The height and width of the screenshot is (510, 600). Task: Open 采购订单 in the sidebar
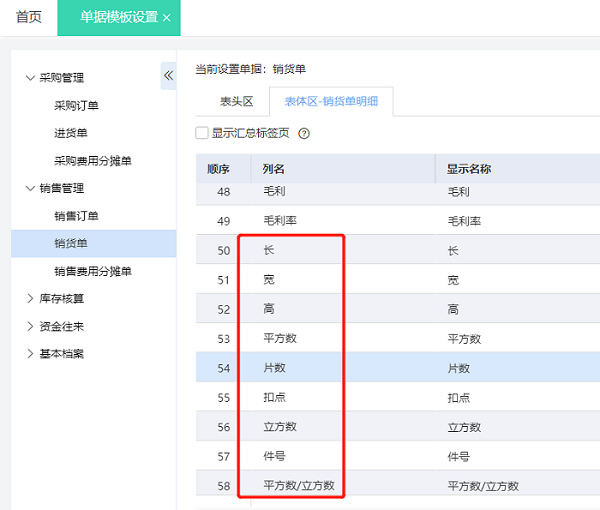pyautogui.click(x=76, y=105)
